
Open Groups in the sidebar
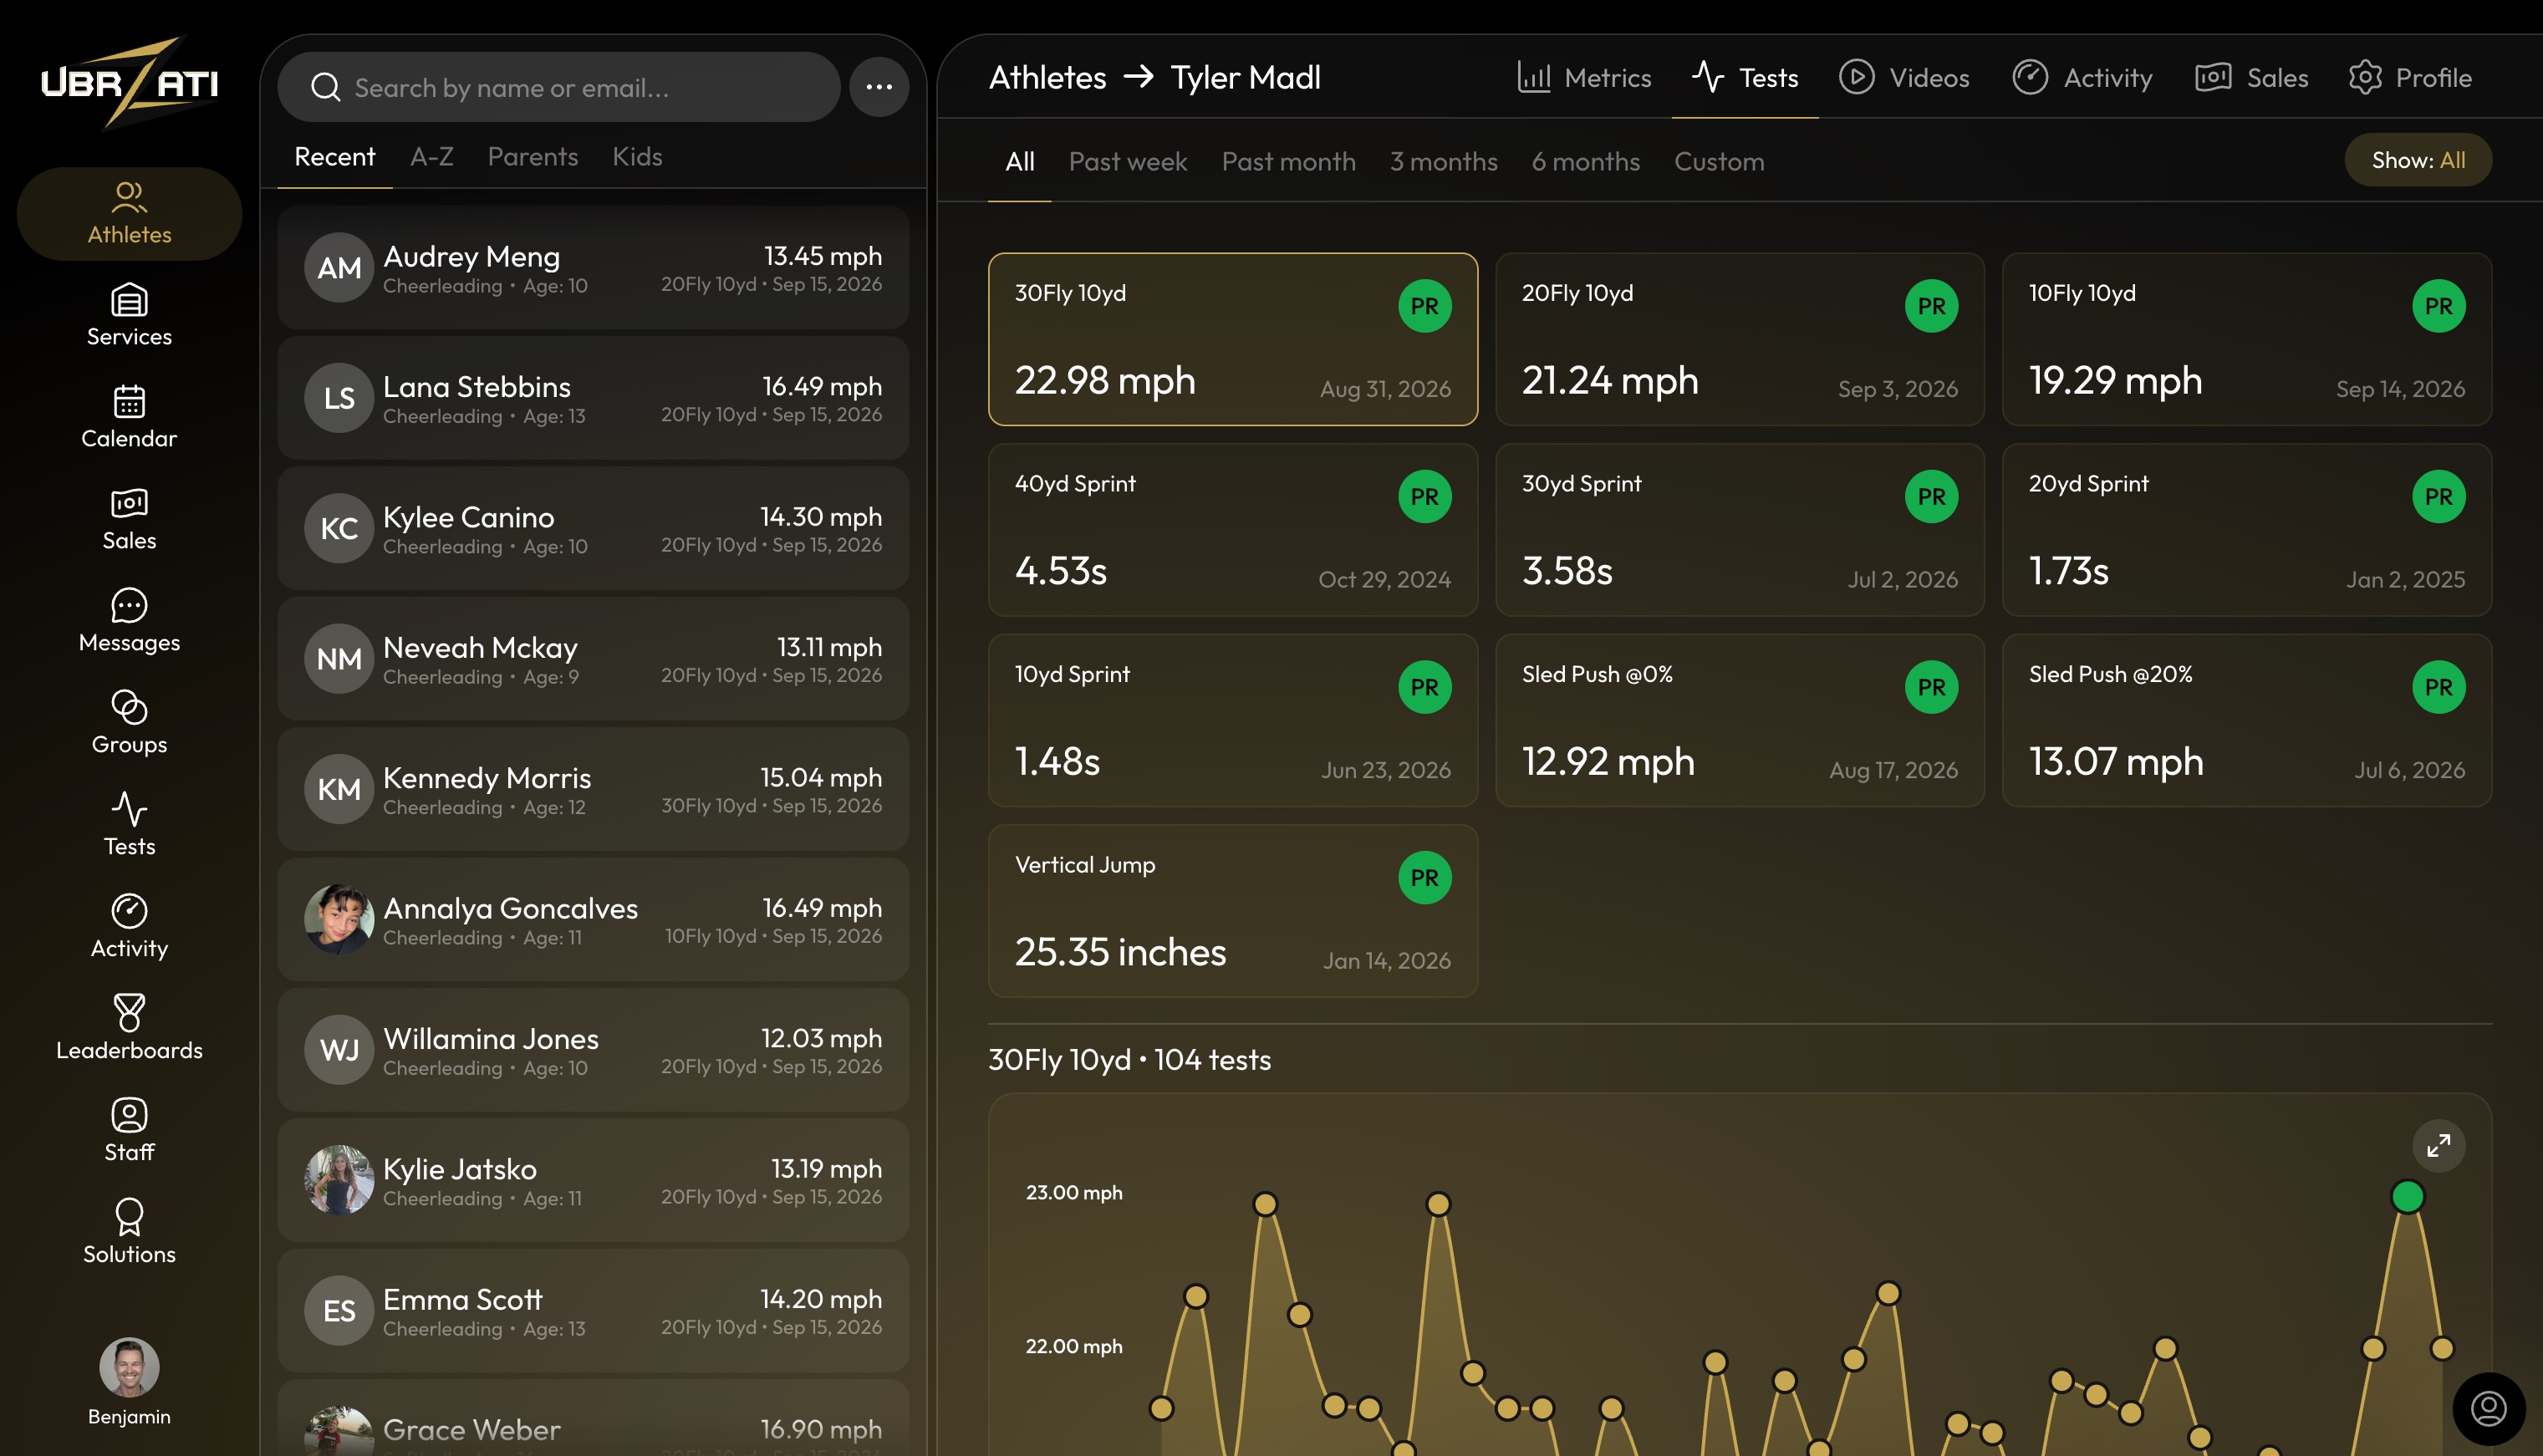point(129,723)
